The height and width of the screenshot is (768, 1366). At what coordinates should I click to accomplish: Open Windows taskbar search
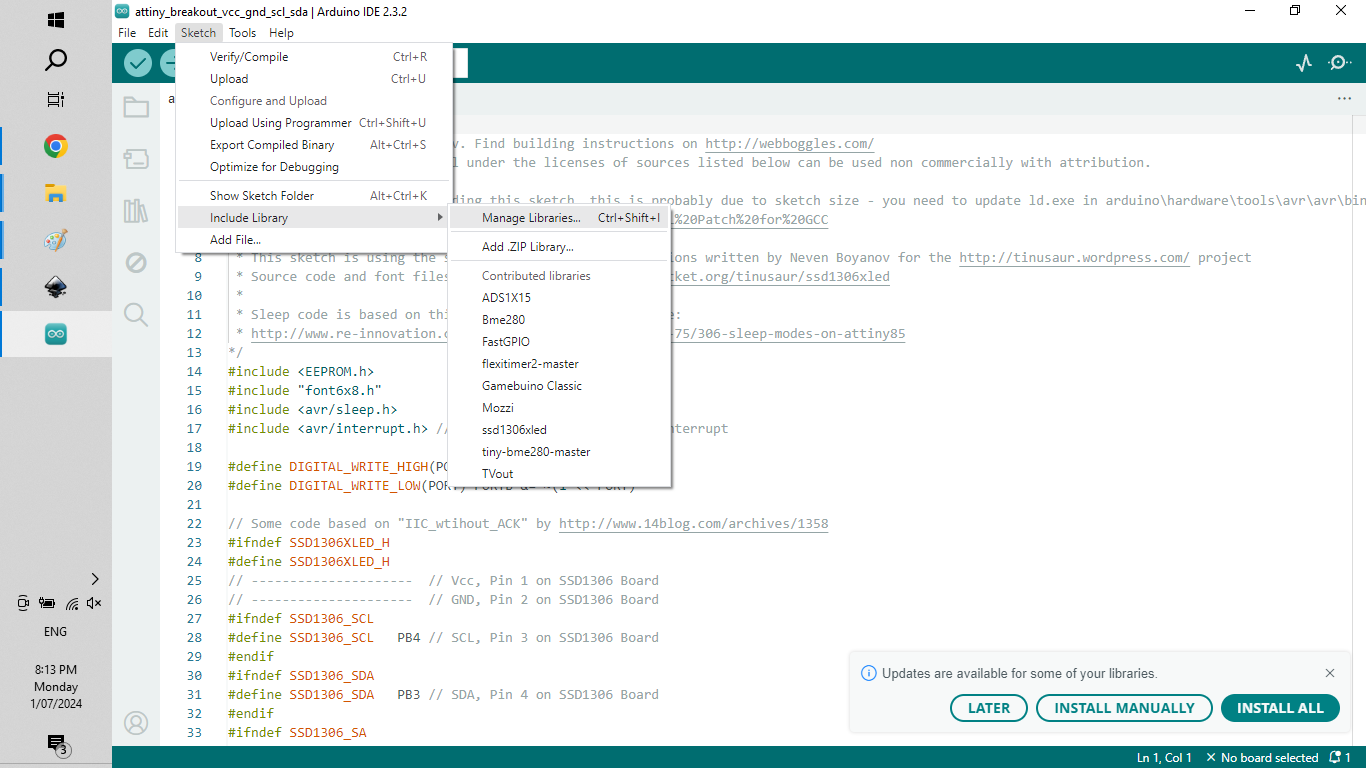click(x=56, y=61)
